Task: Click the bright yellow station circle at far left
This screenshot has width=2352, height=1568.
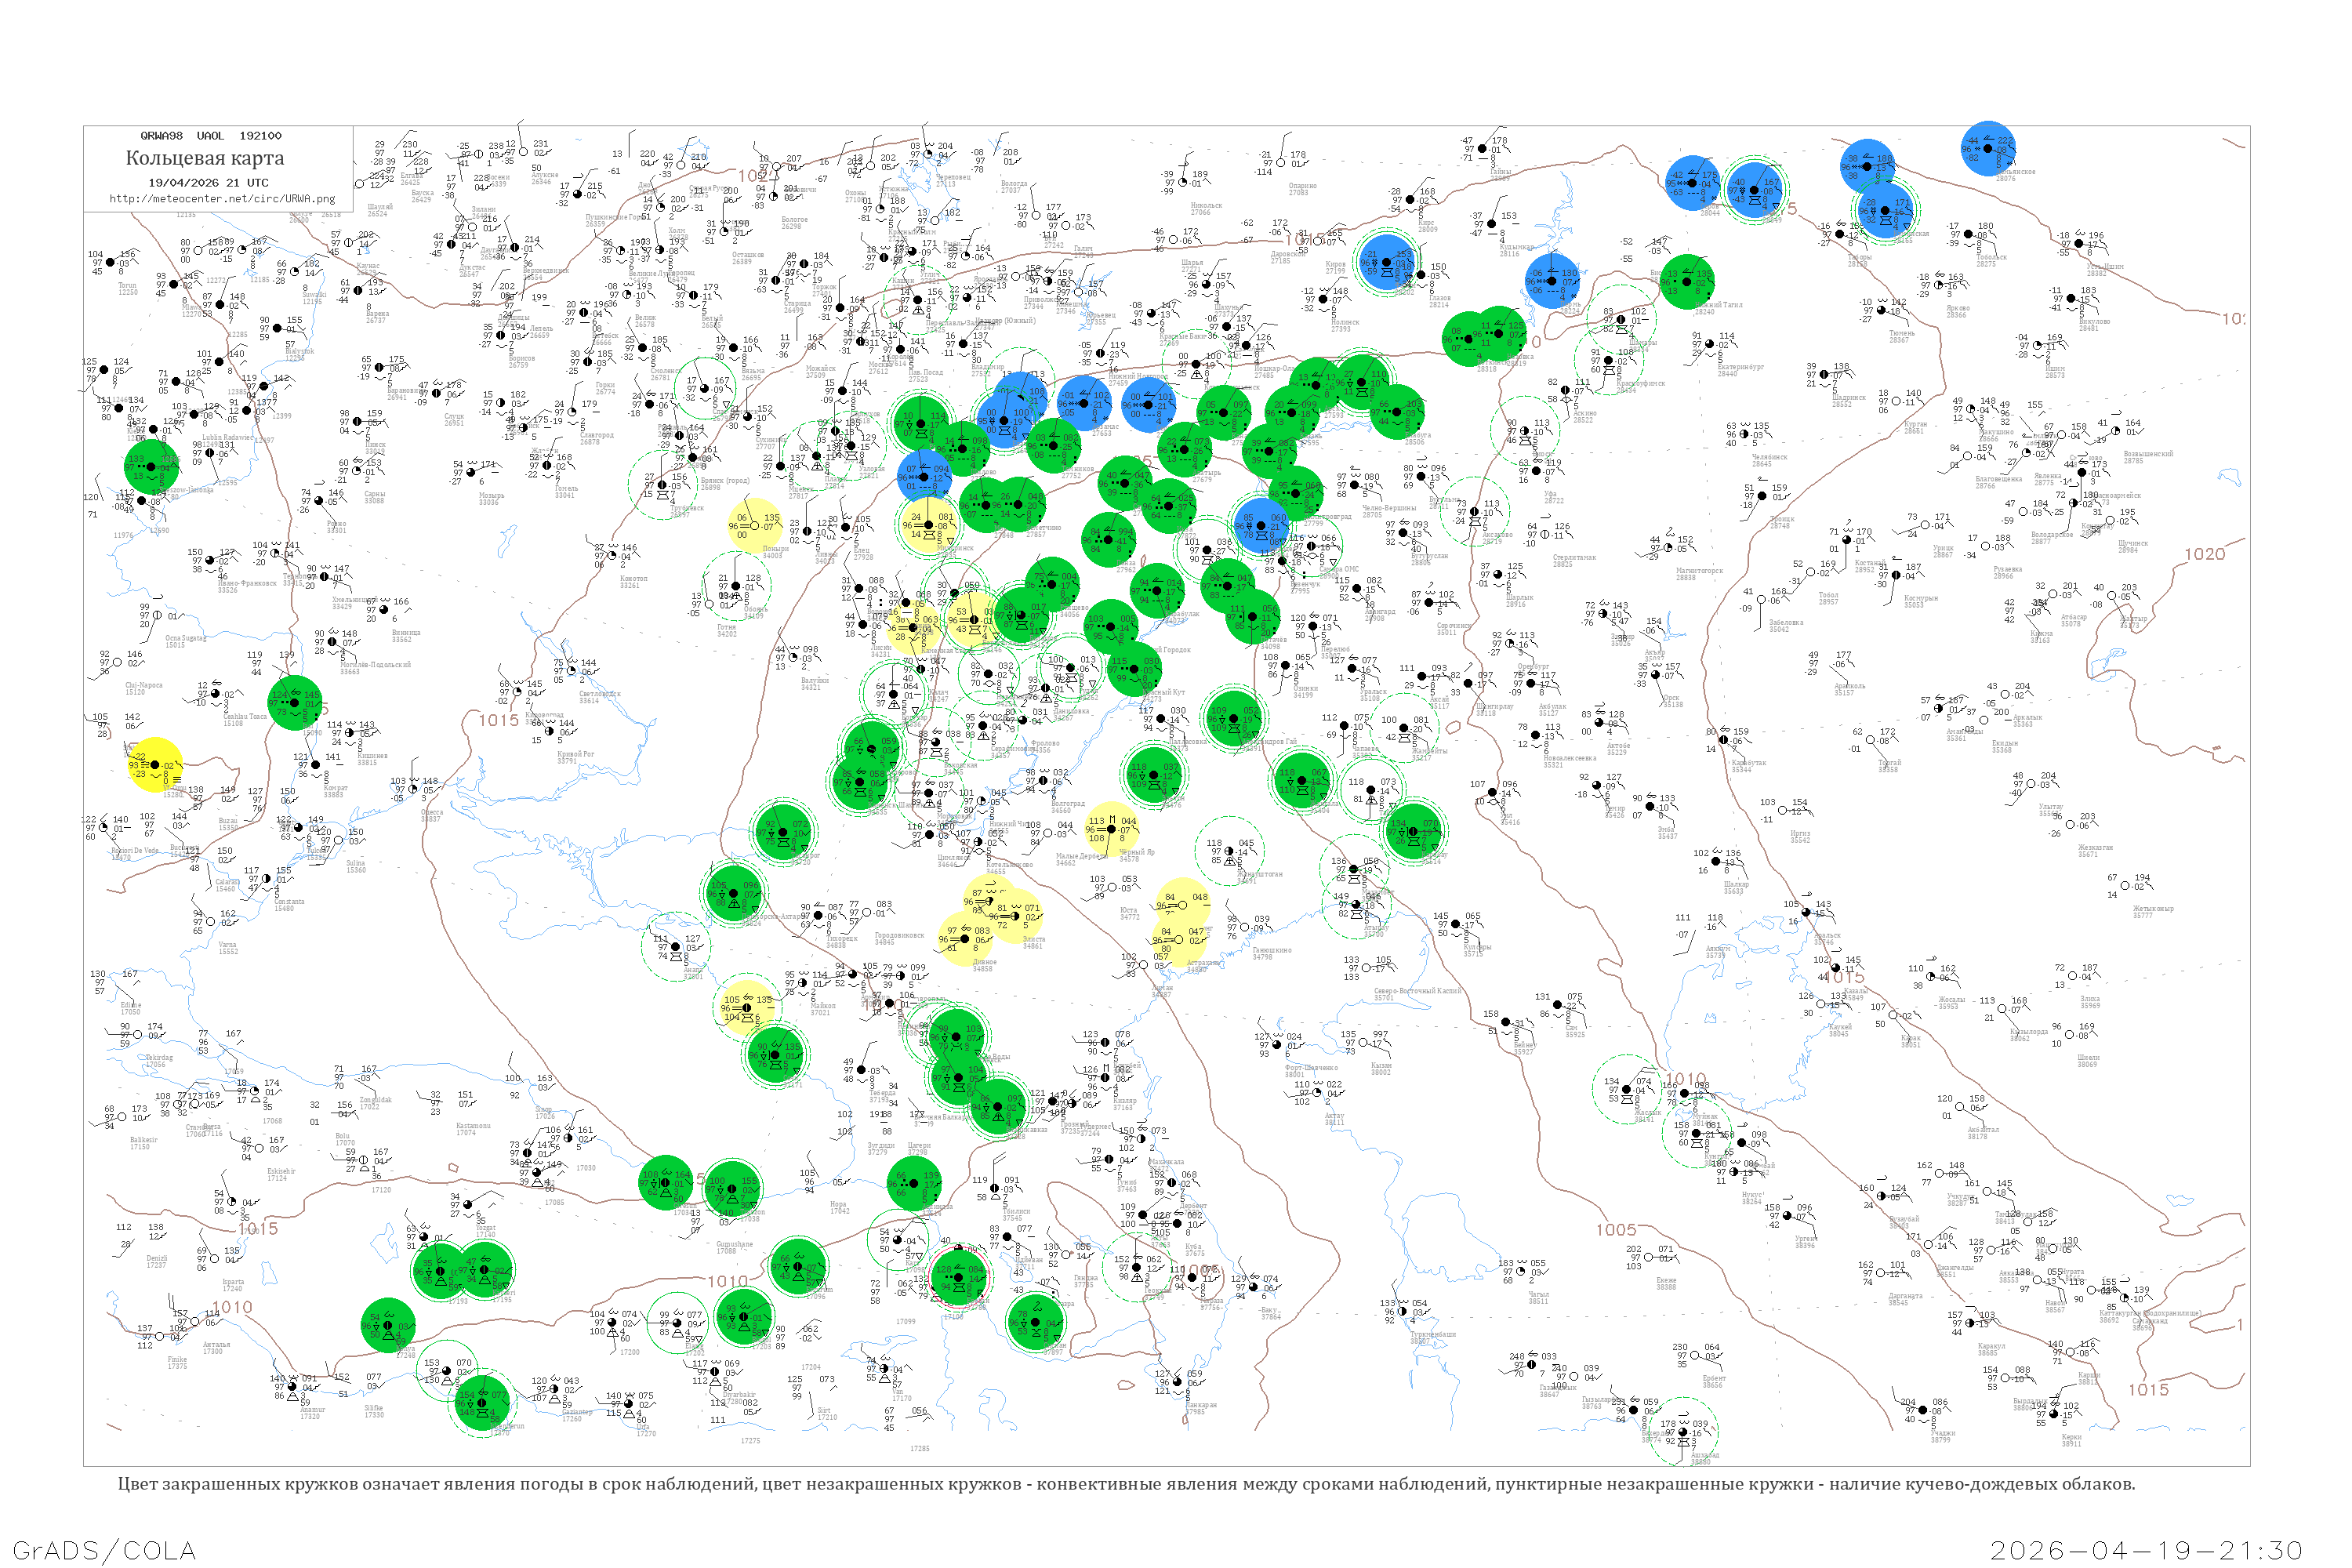Action: (x=155, y=765)
